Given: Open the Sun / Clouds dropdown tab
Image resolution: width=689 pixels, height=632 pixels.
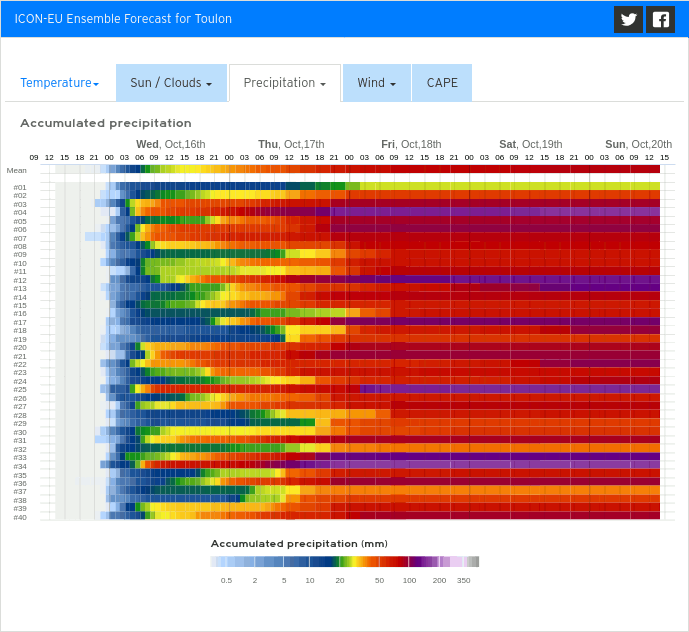Looking at the screenshot, I should (x=171, y=83).
